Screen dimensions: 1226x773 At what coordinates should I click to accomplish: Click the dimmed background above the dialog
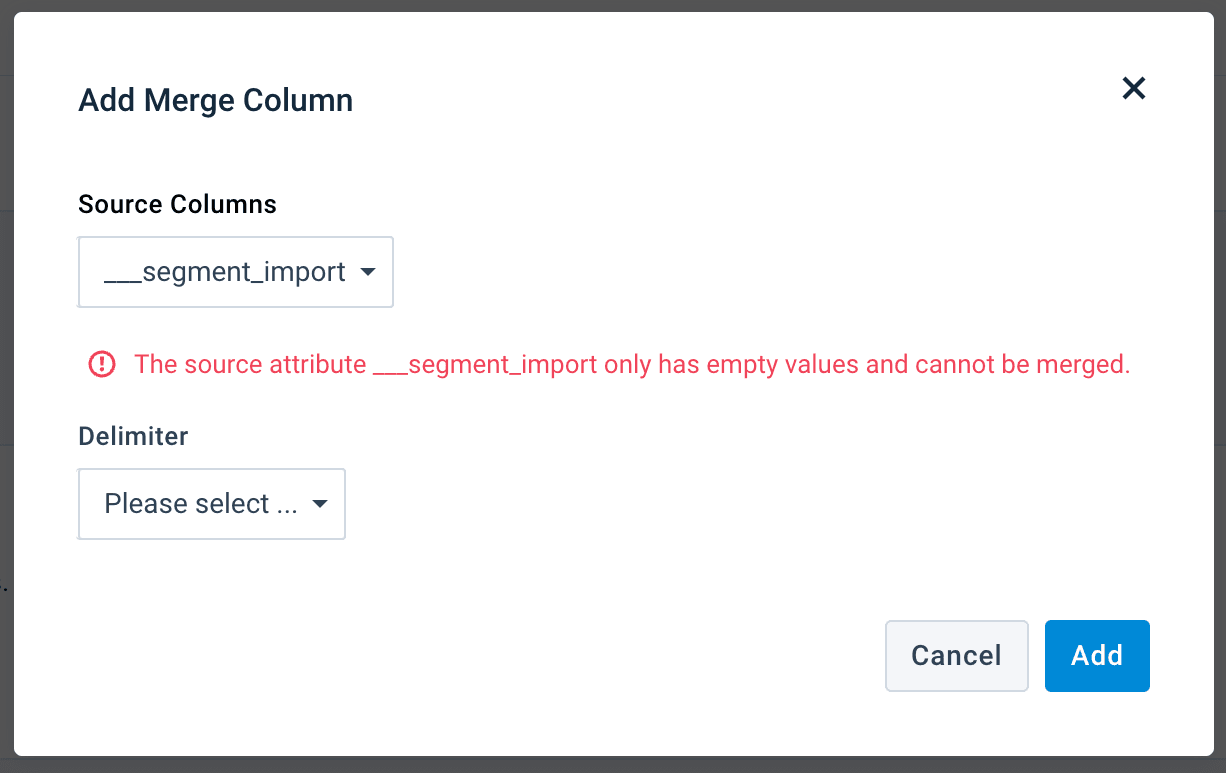(600, 5)
